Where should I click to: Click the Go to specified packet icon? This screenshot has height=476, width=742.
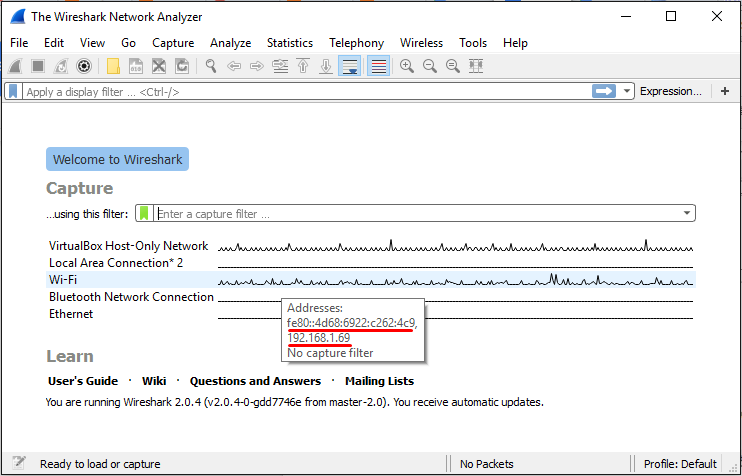coord(280,66)
